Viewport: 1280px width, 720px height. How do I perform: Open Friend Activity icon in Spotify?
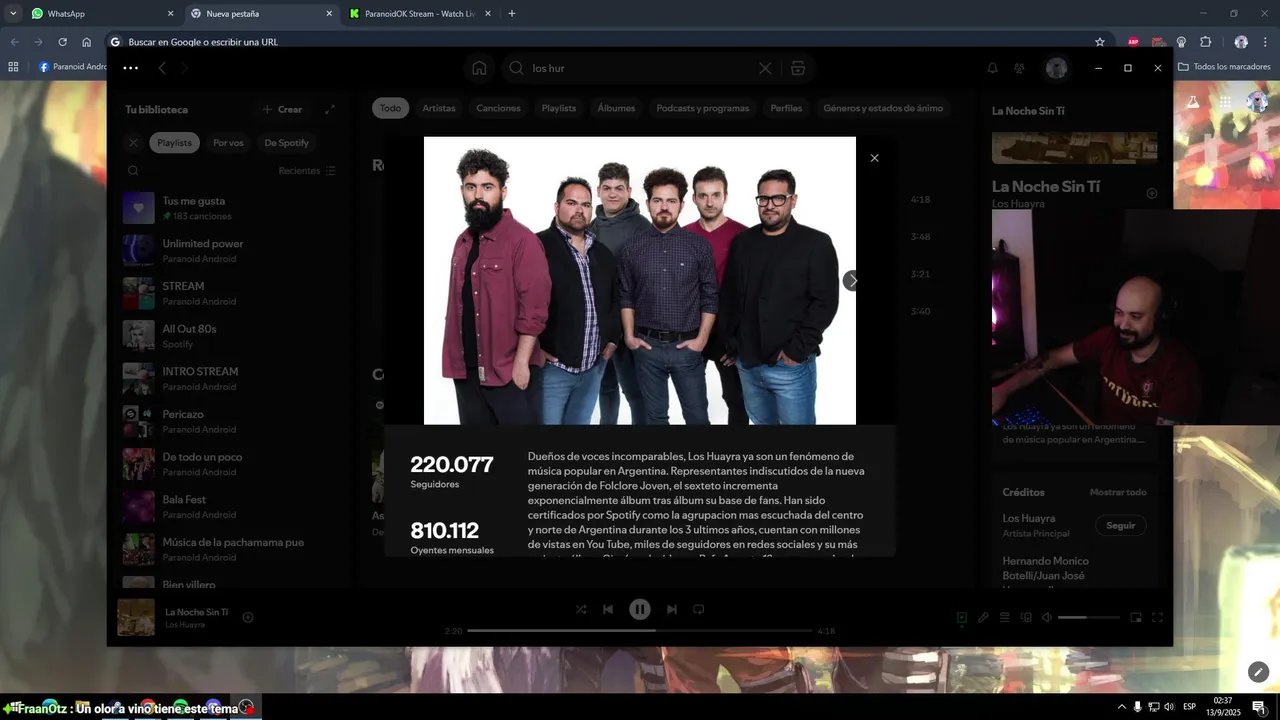1020,68
